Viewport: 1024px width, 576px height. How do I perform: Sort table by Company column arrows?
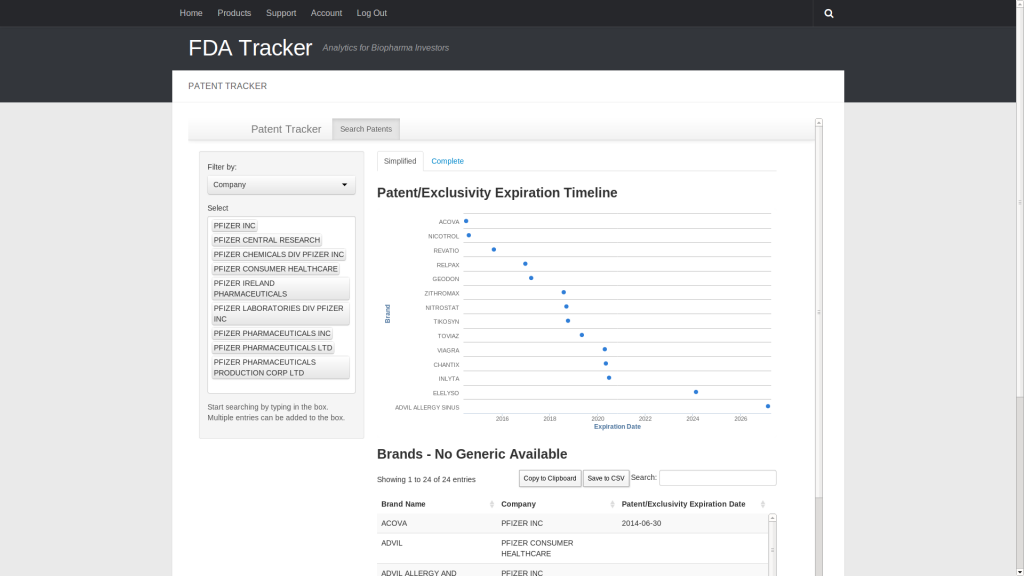coord(612,504)
